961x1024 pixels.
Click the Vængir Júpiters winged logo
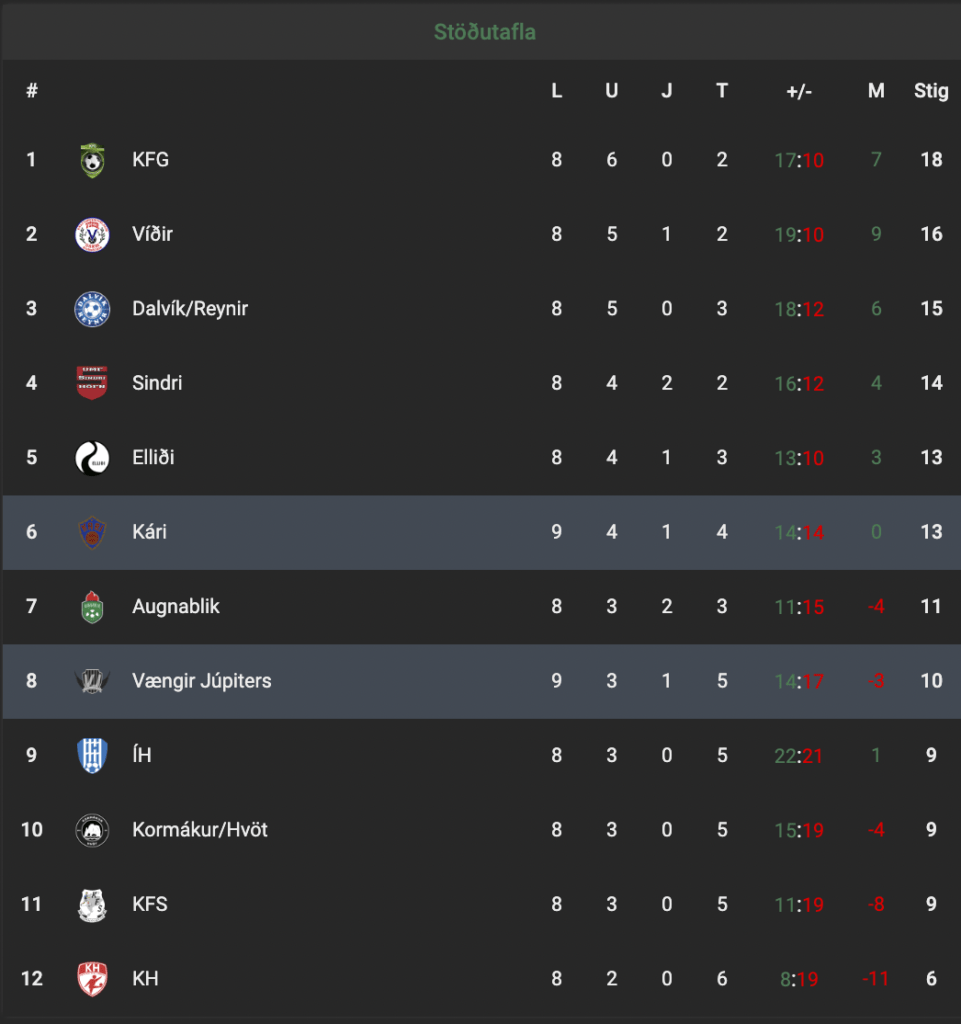92,681
